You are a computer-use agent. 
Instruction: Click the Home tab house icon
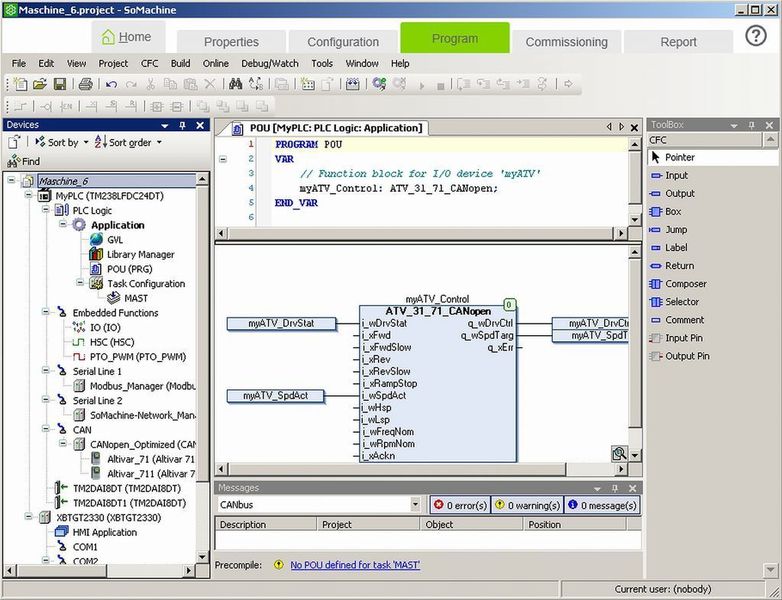(108, 37)
